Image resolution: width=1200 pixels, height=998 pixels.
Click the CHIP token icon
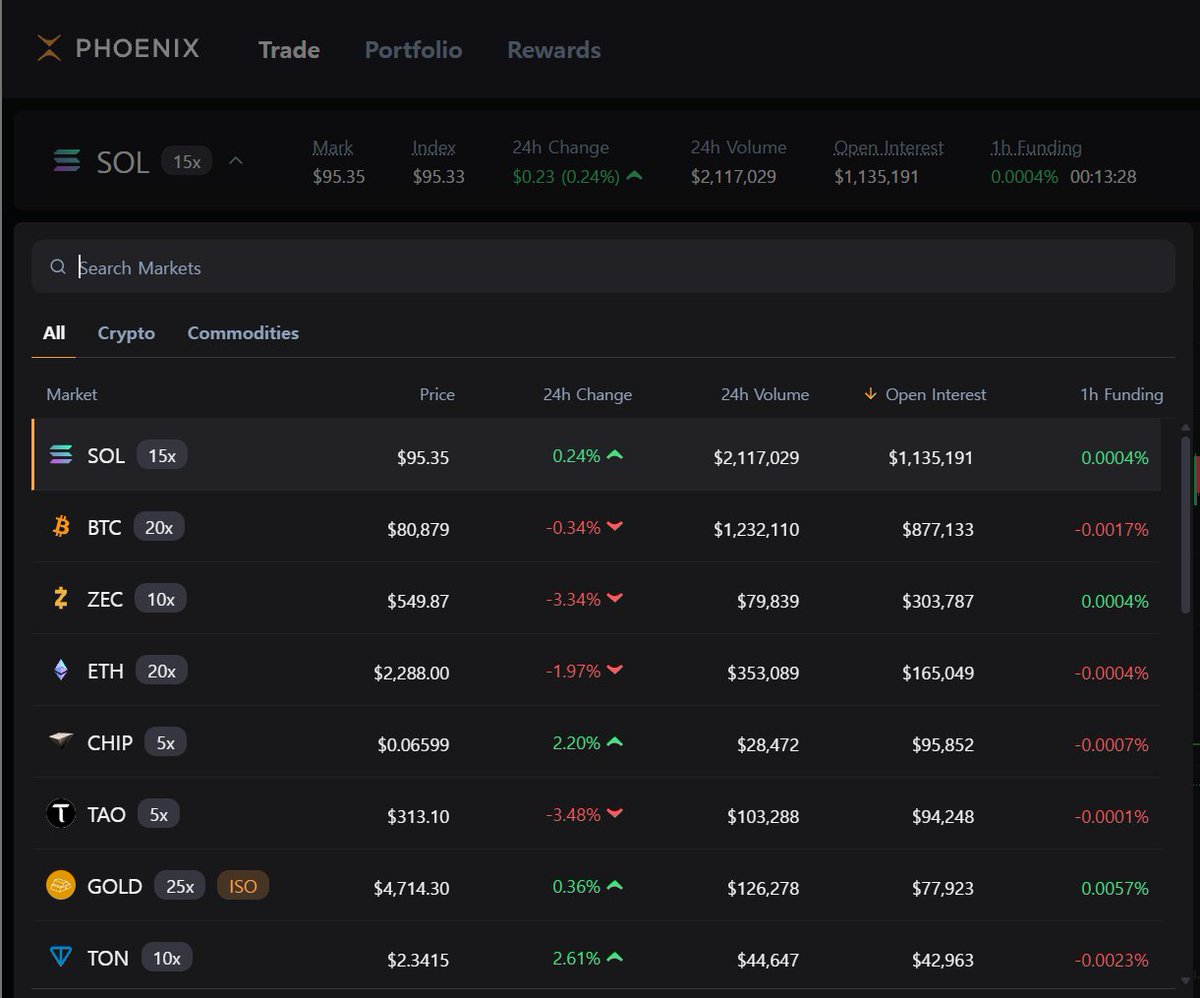point(61,741)
